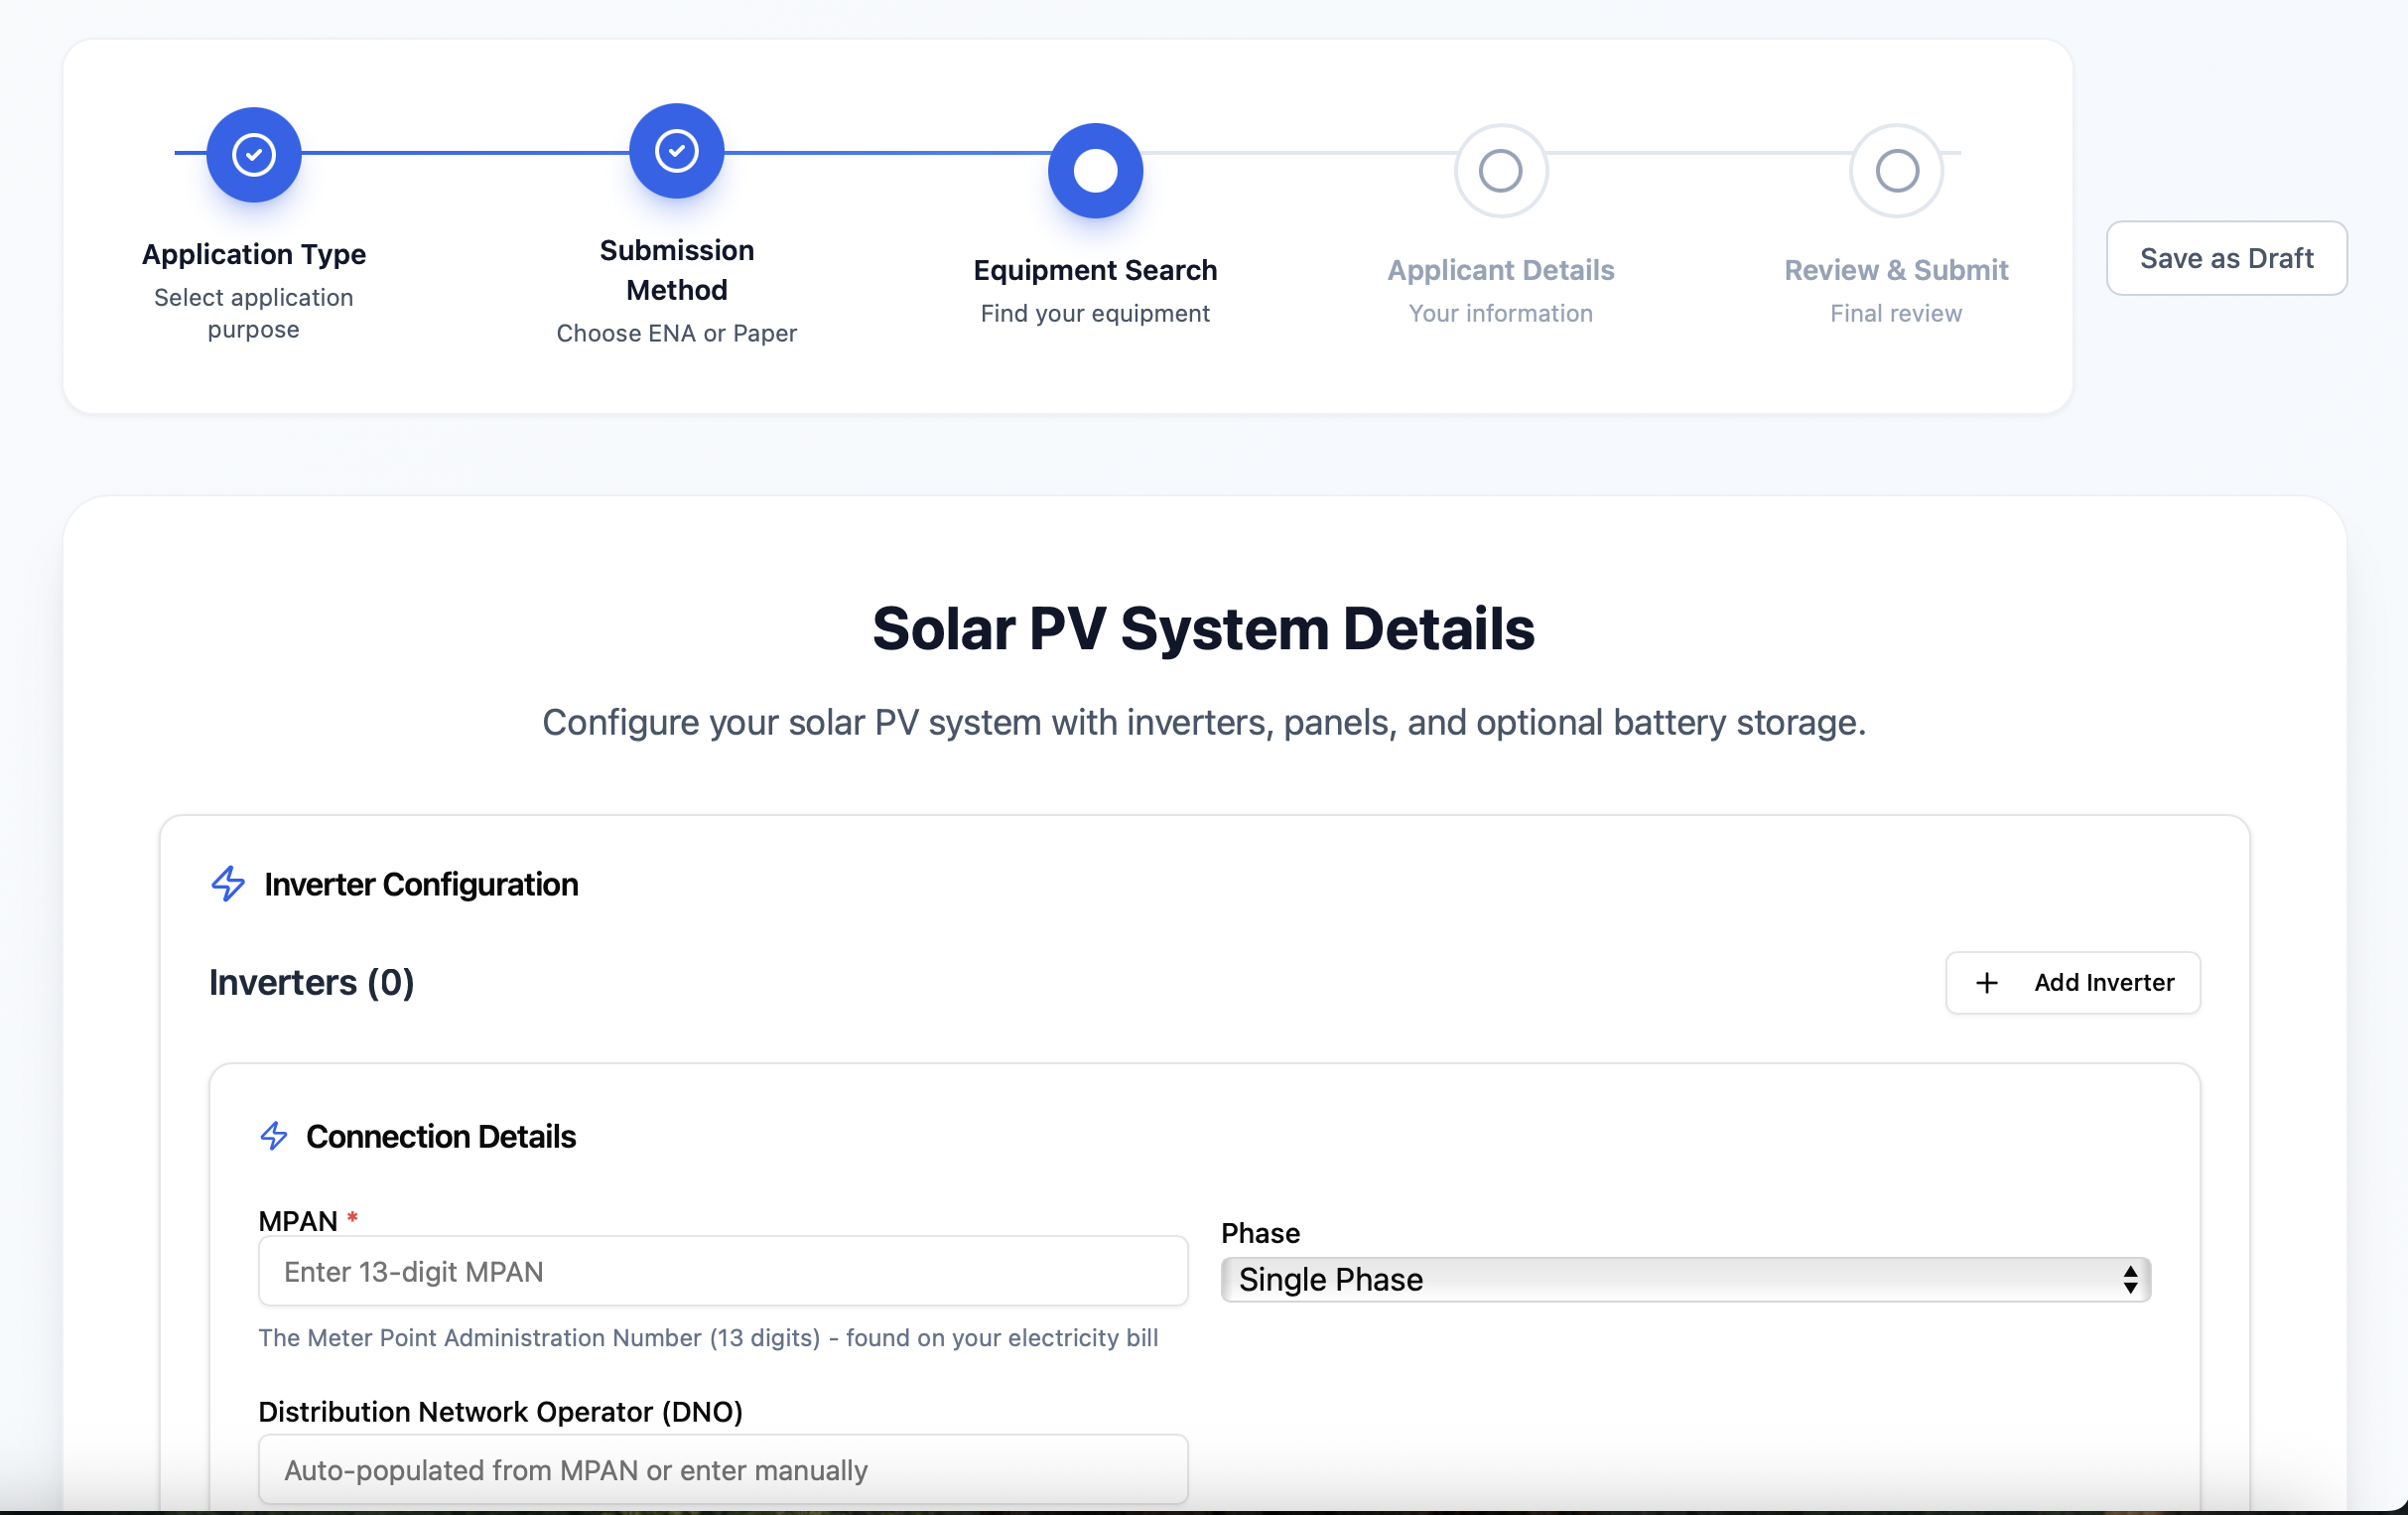The height and width of the screenshot is (1515, 2408).
Task: Click the Equipment Search current step circle
Action: 1095,171
